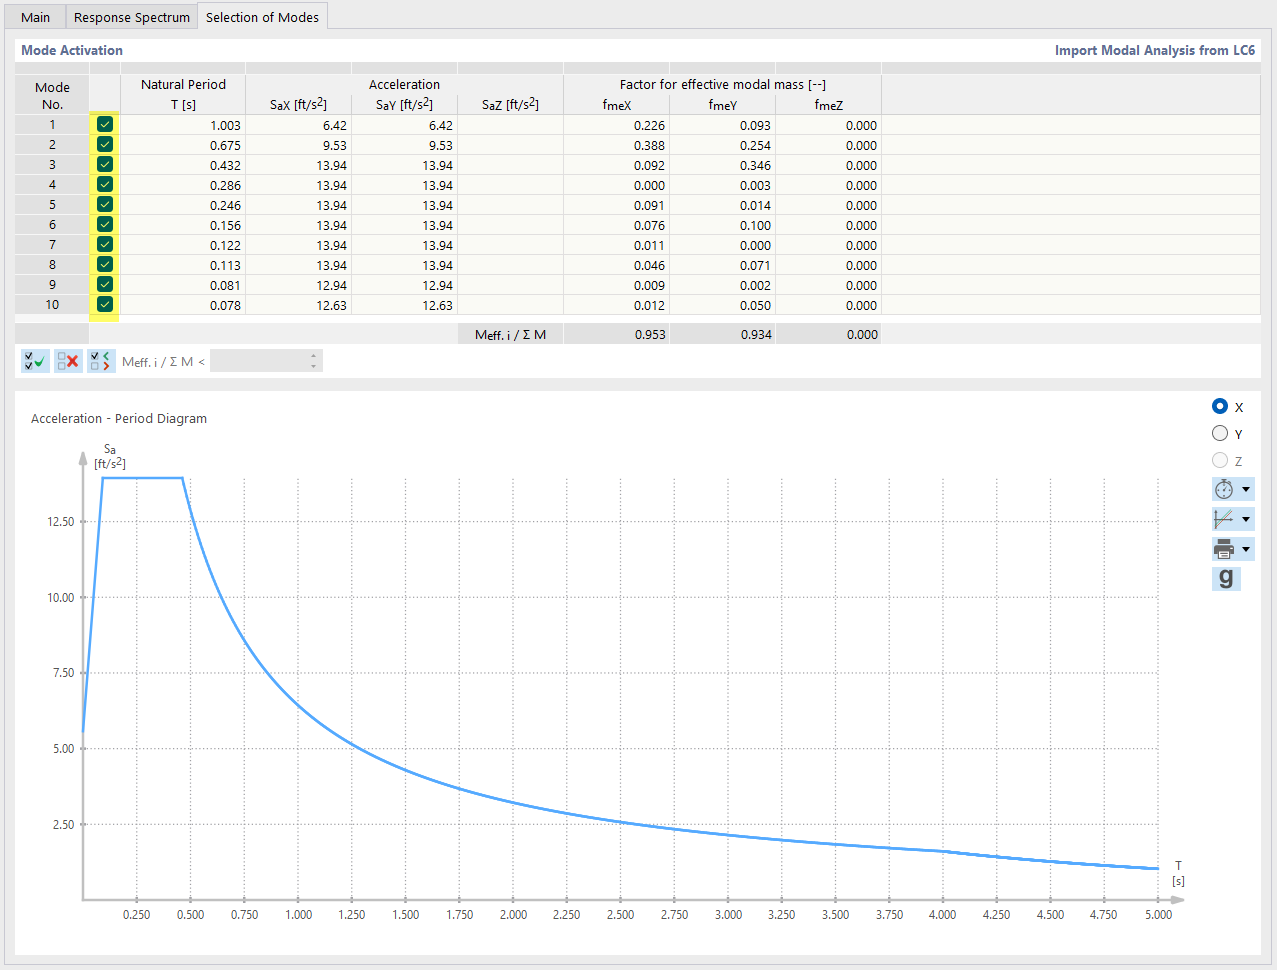Open the stopwatch icon's dropdown arrow

(1246, 489)
